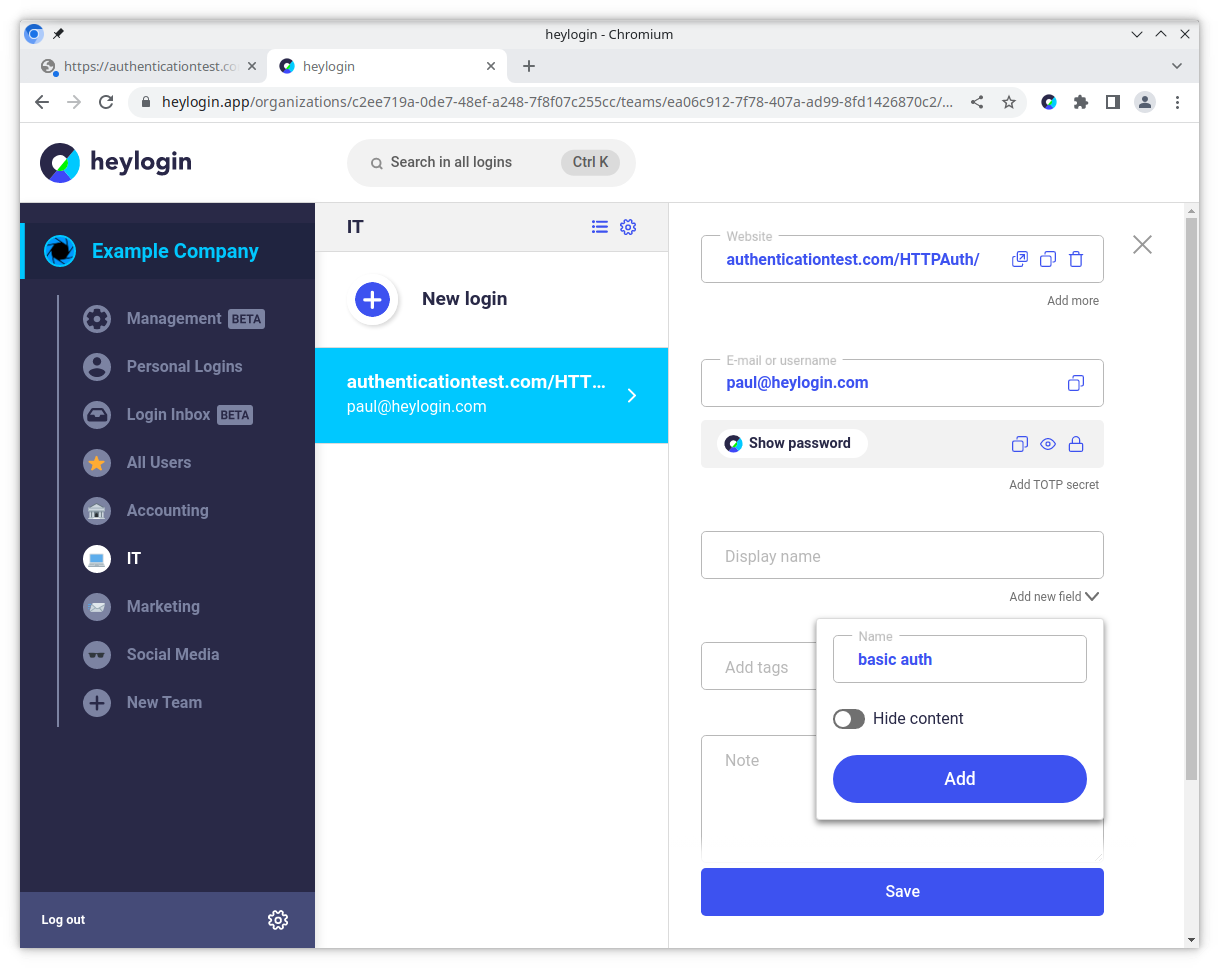Delete website entry trash icon

pos(1076,259)
